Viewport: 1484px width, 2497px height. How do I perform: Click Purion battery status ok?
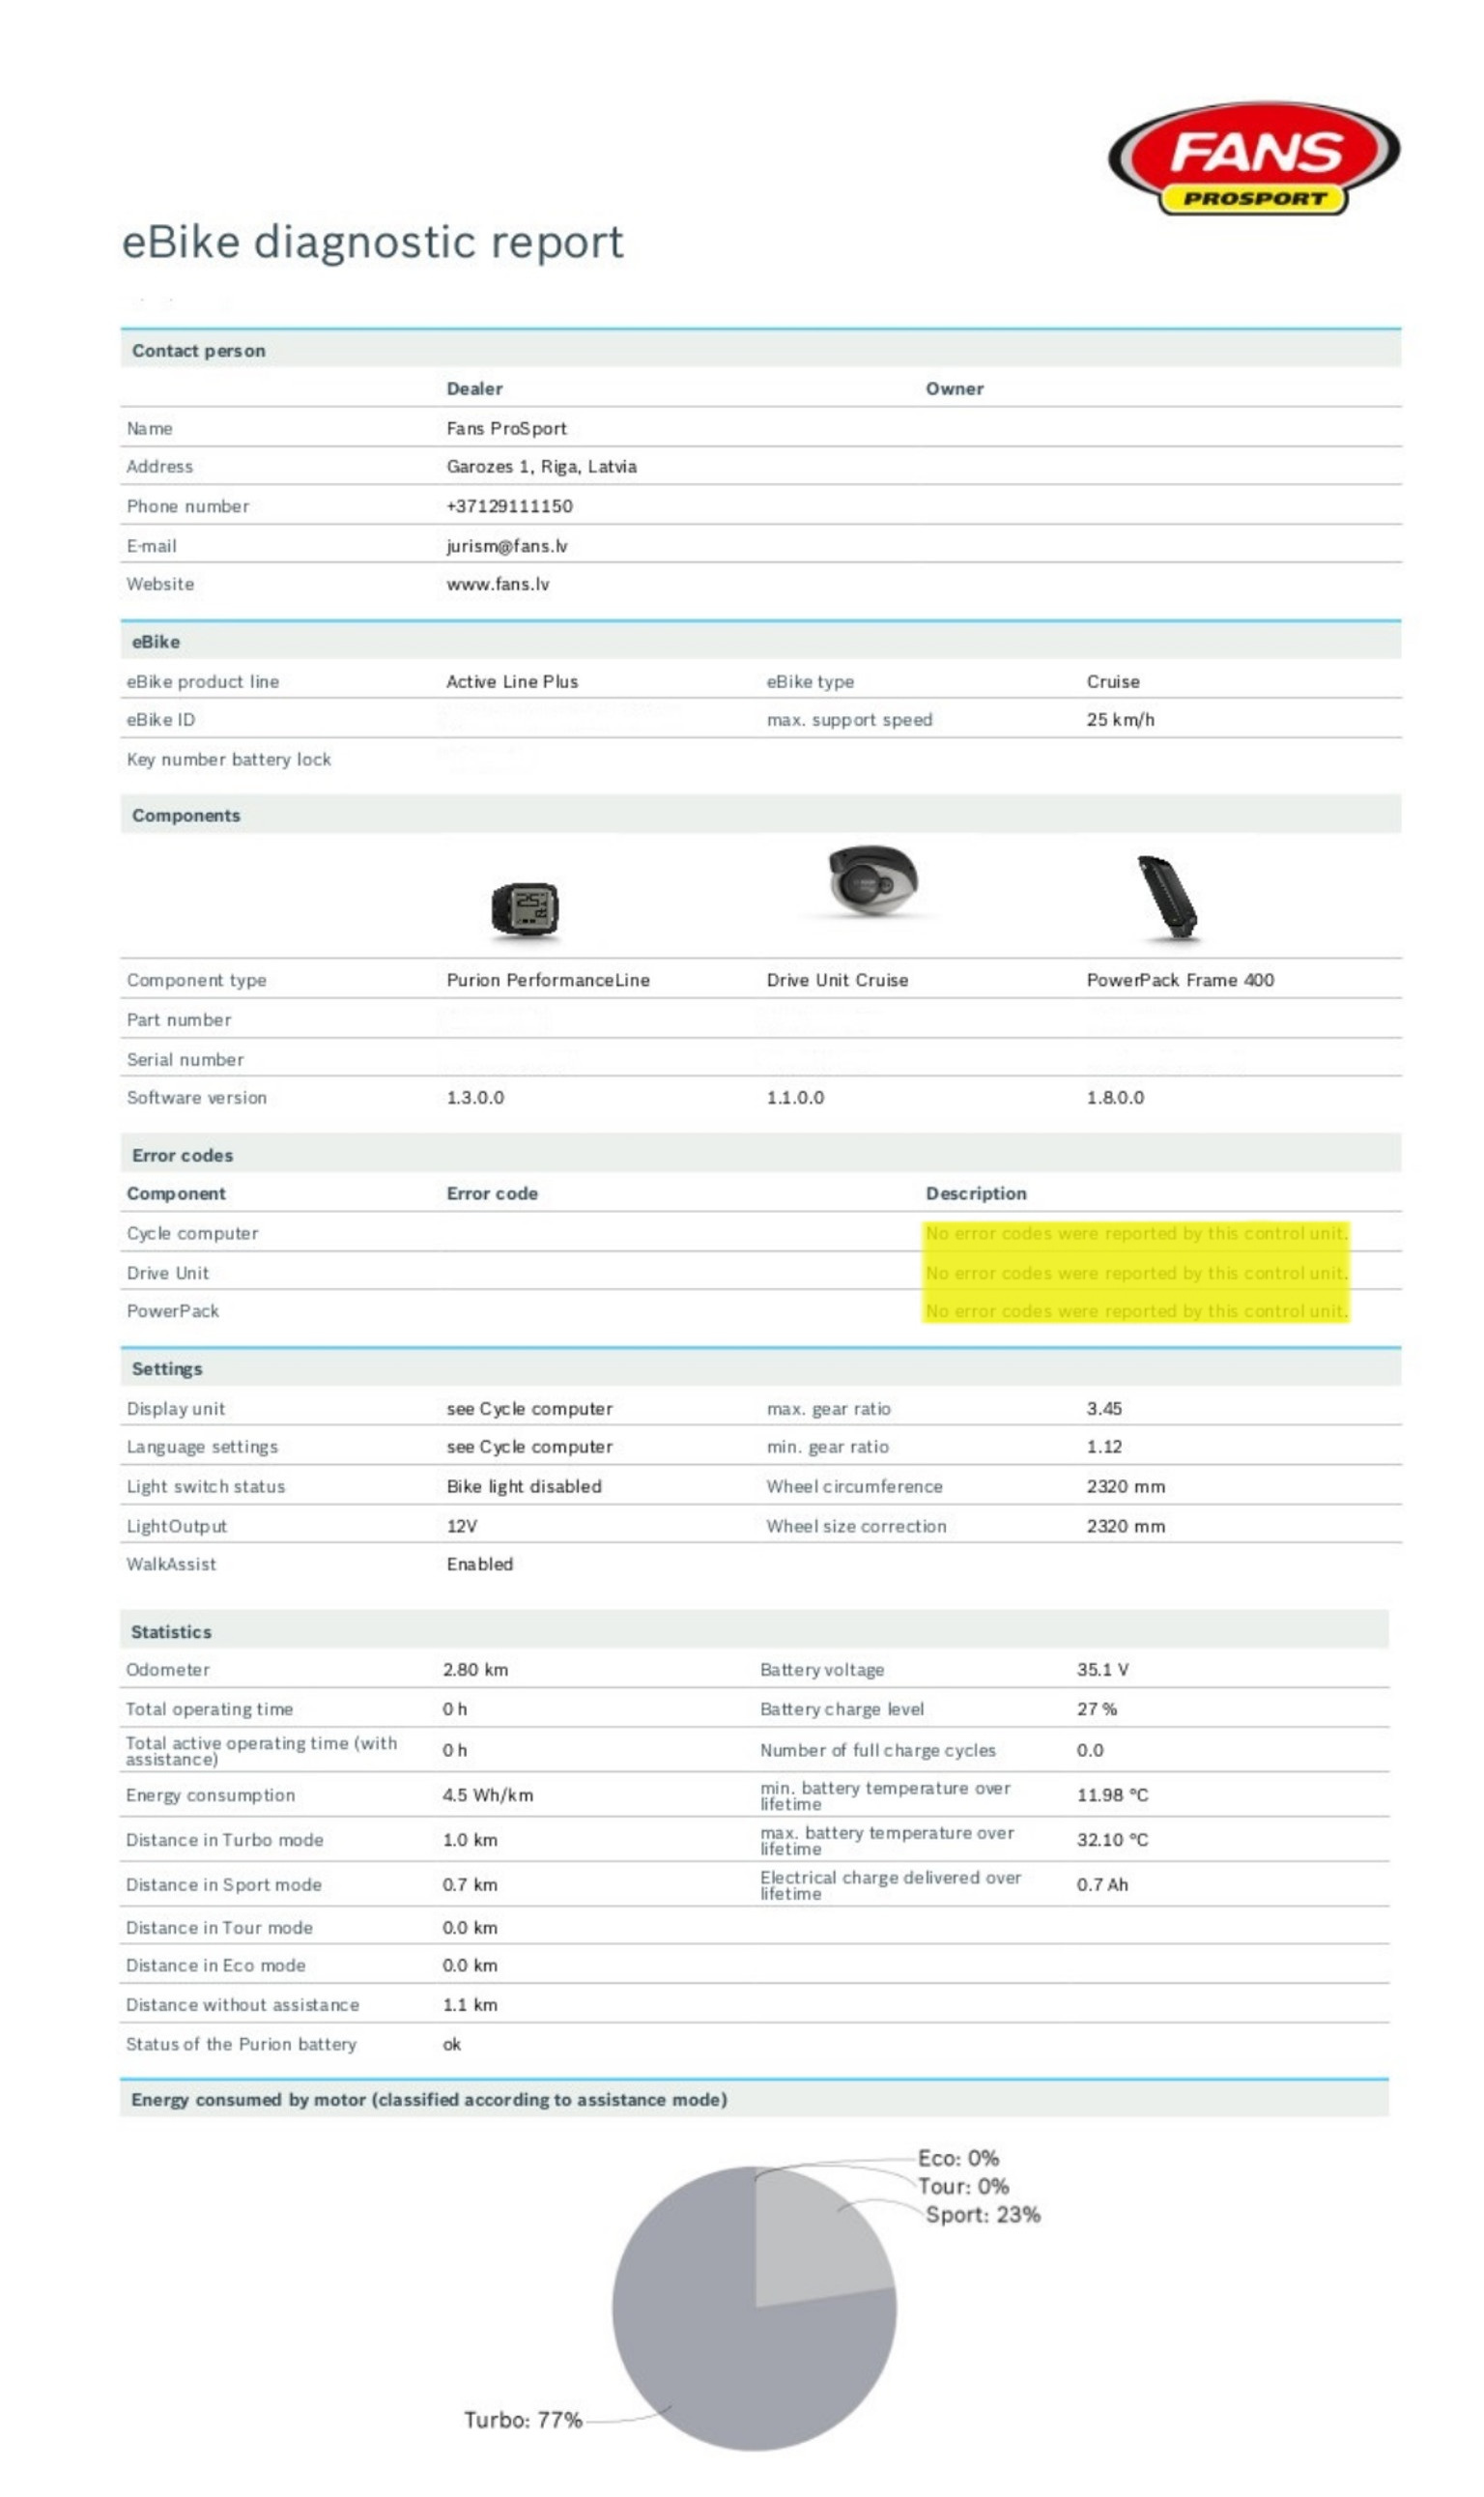click(x=452, y=2045)
